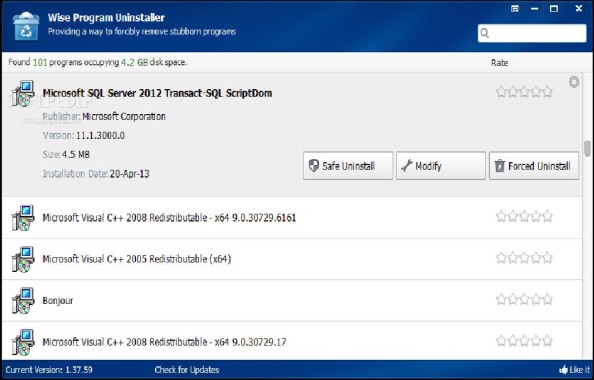The height and width of the screenshot is (380, 594).
Task: Rate Visual C++ 9.0.30729.17 four stars
Action: (536, 341)
